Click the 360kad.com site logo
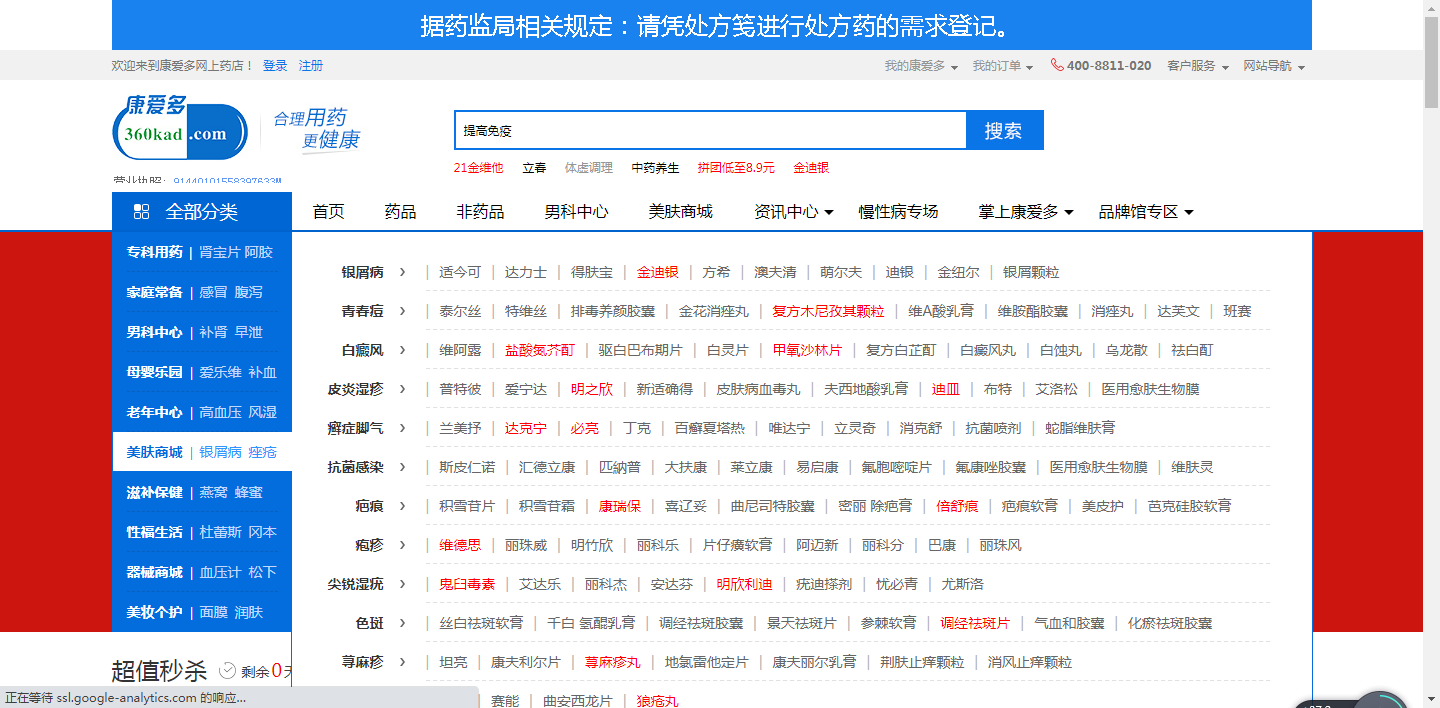The height and width of the screenshot is (708, 1440). [x=180, y=127]
